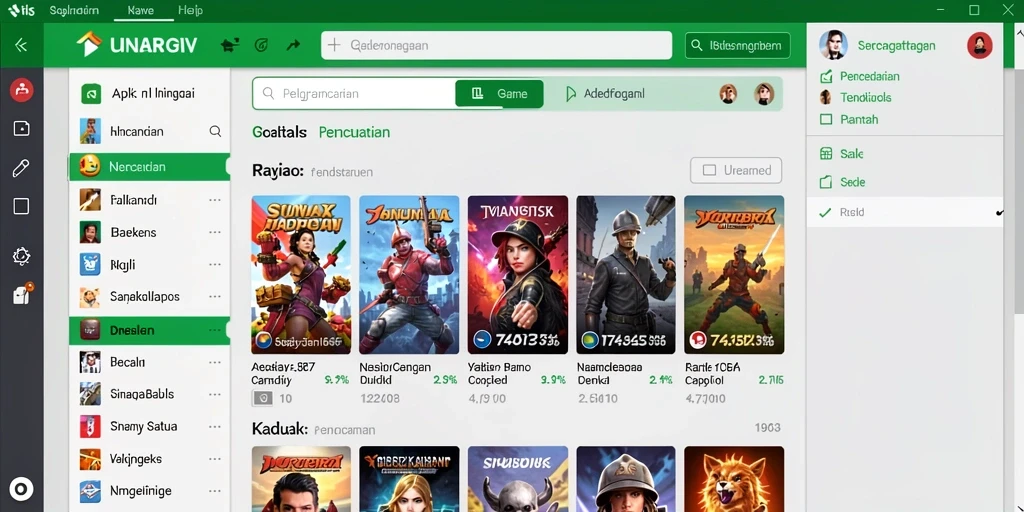
Task: Open options dots for Dneslen
Action: click(215, 330)
